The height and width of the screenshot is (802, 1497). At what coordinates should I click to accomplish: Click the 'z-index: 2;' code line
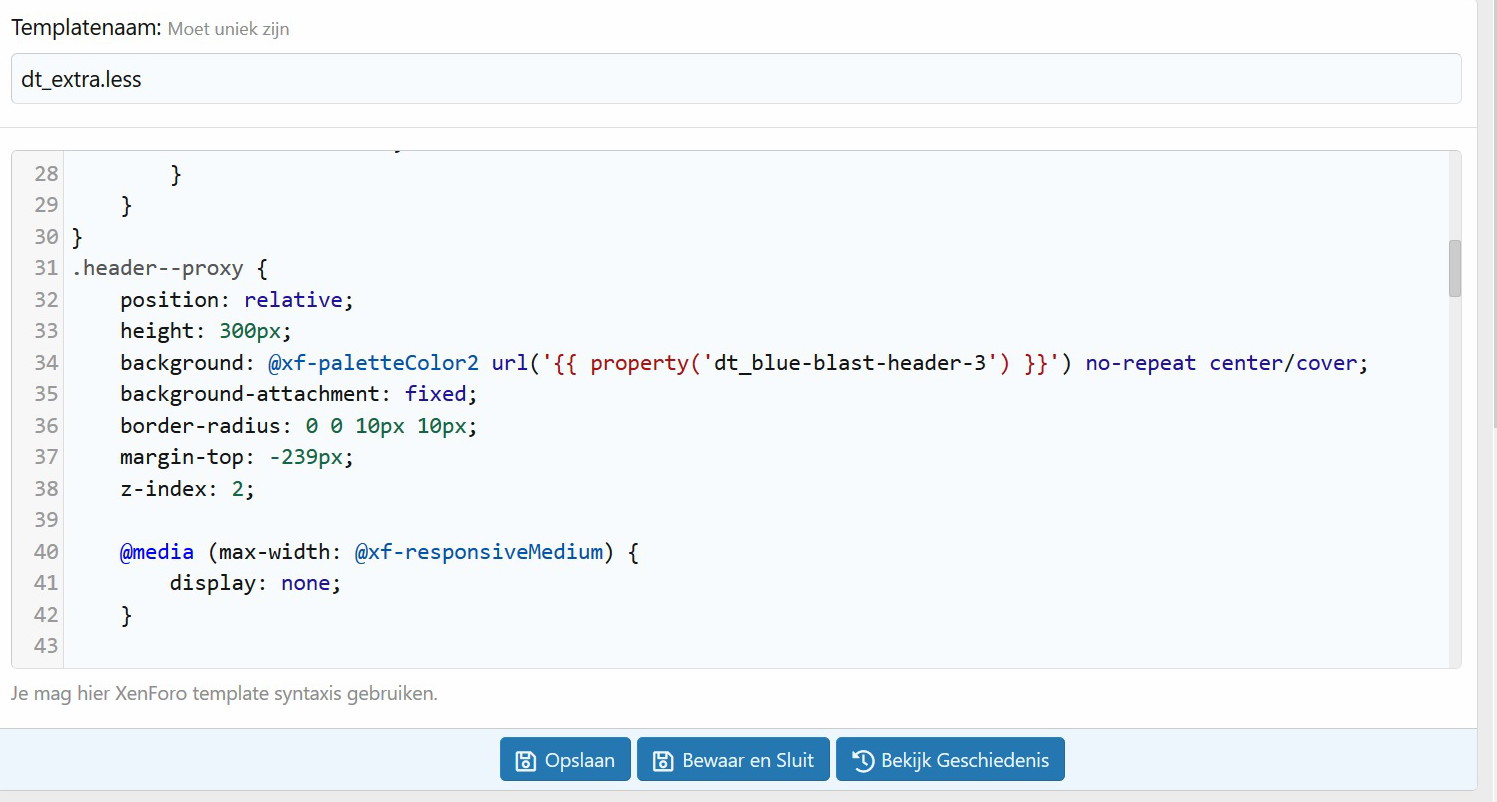[188, 489]
